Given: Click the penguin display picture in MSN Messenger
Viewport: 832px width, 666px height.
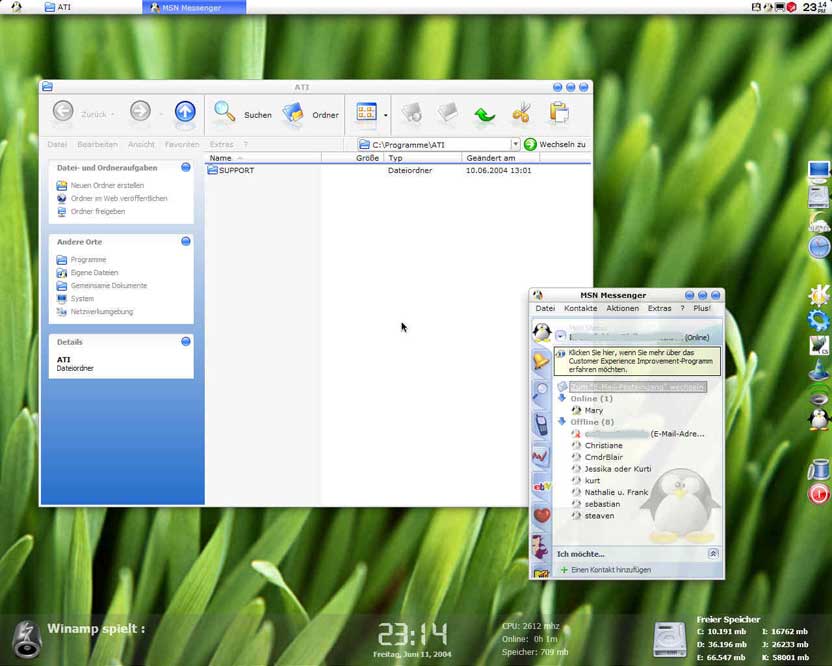Looking at the screenshot, I should (542, 333).
